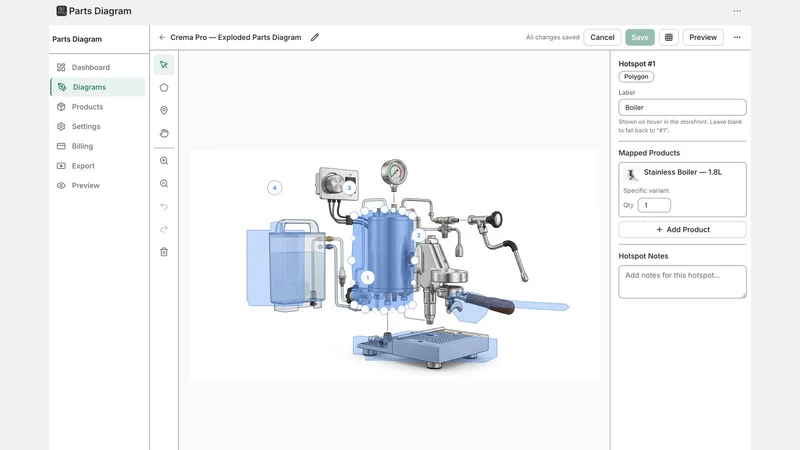
Task: Zoom in on the canvas
Action: (164, 161)
